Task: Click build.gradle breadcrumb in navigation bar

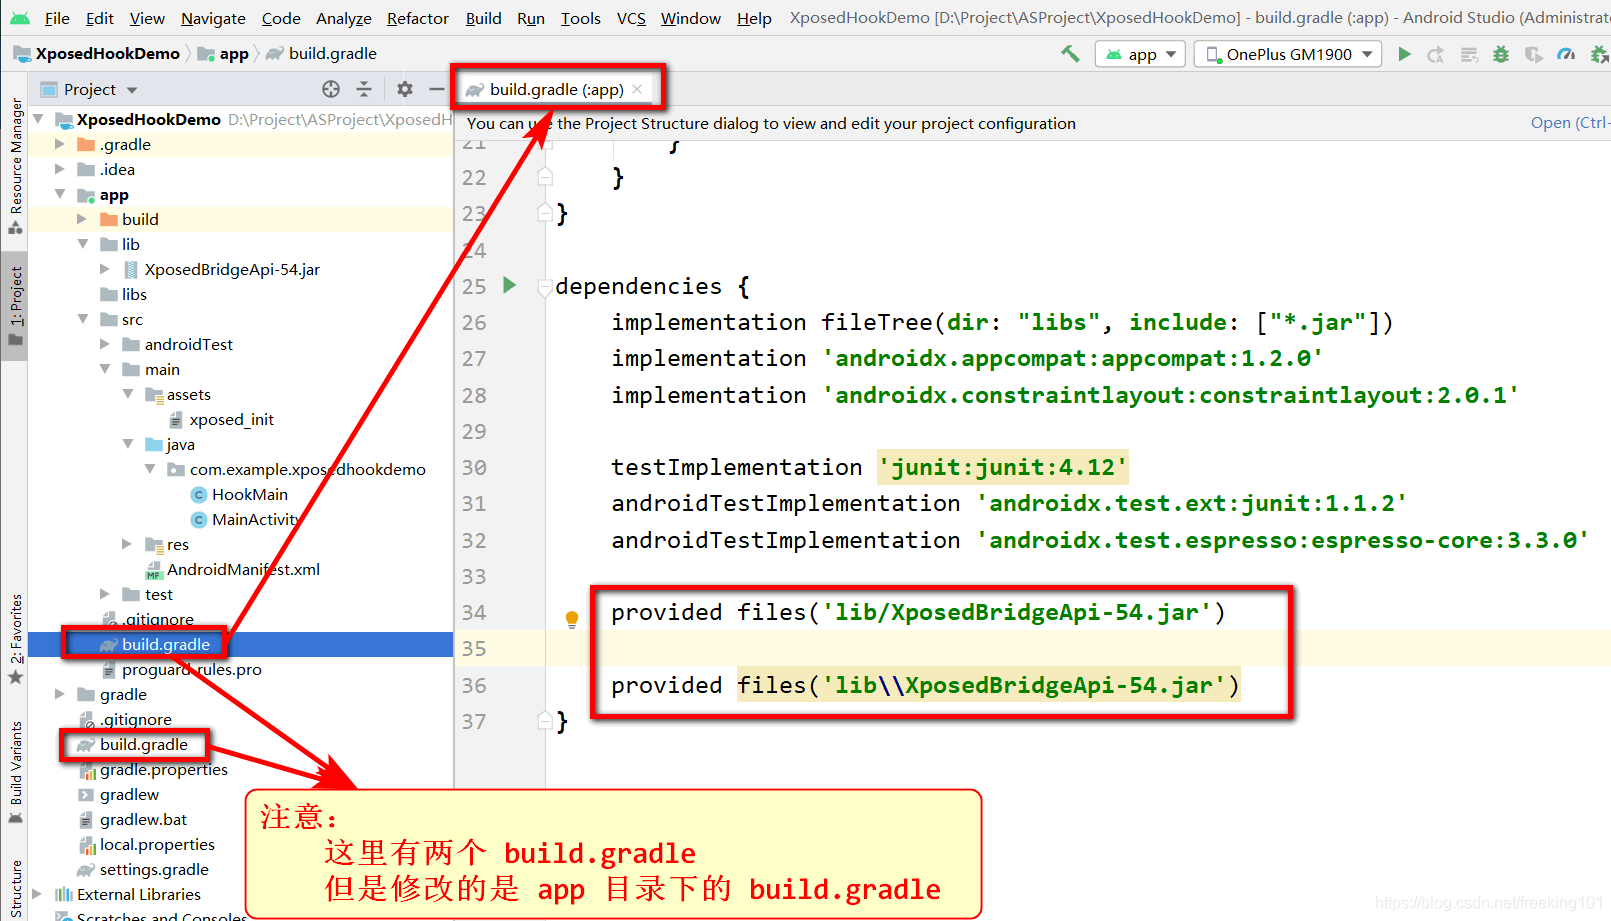Action: pyautogui.click(x=321, y=54)
